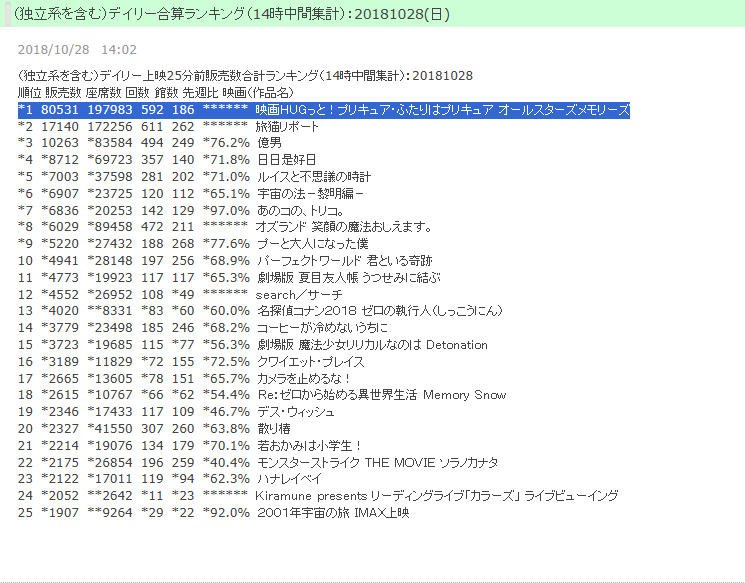Select the row for 散り椿

154,429
